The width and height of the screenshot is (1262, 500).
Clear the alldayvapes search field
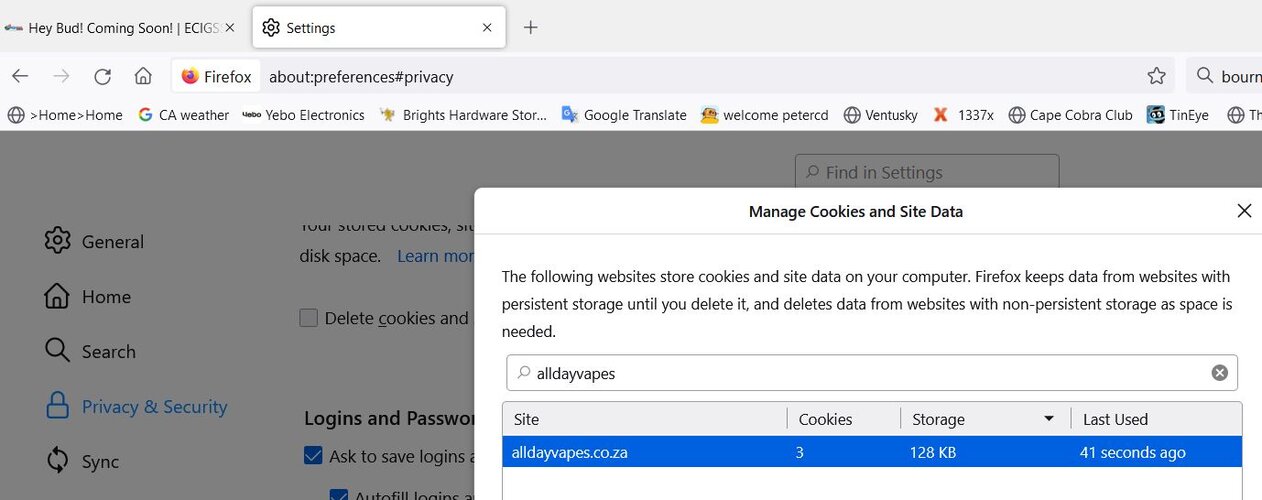coord(1220,373)
